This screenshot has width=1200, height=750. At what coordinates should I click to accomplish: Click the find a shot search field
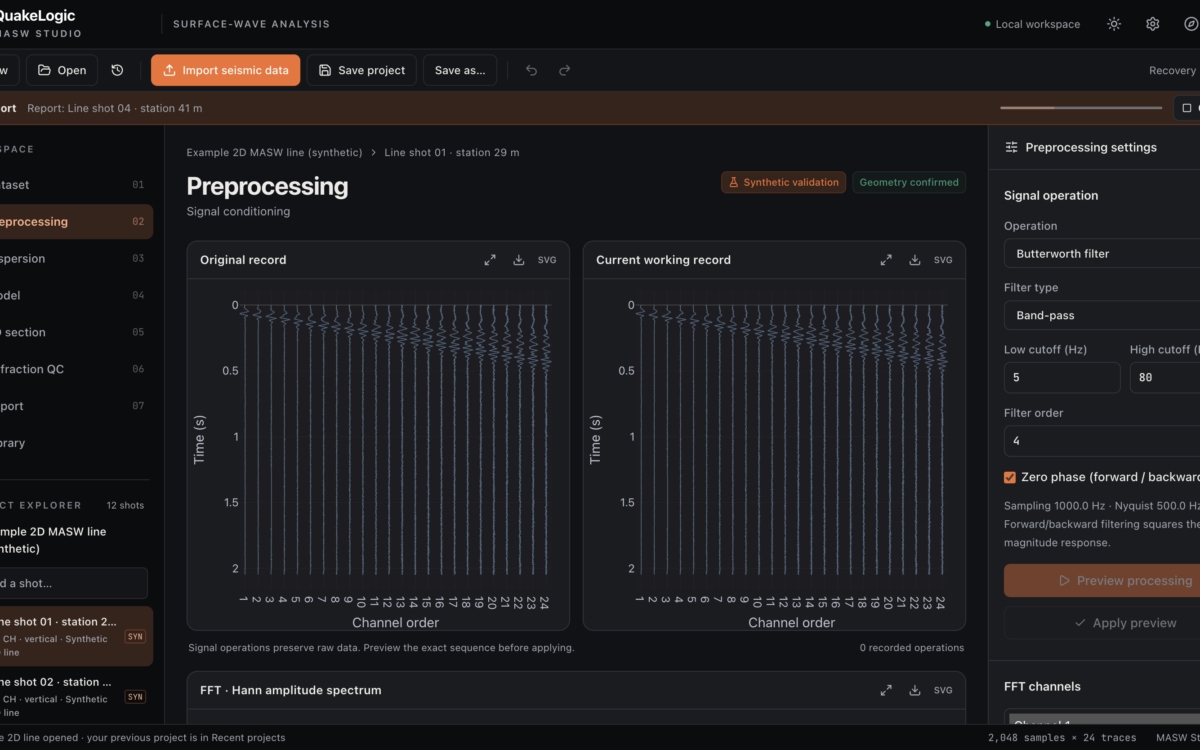coord(74,583)
